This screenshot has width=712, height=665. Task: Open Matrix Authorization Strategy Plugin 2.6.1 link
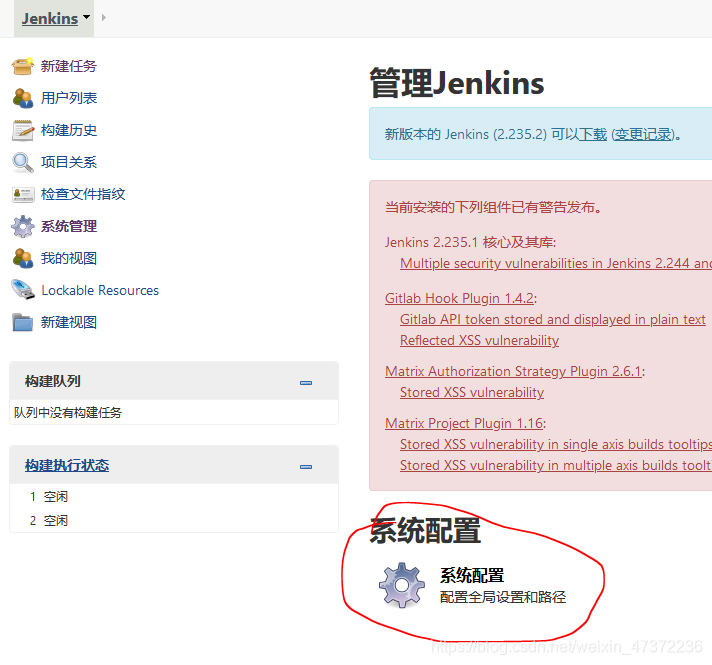tap(513, 372)
